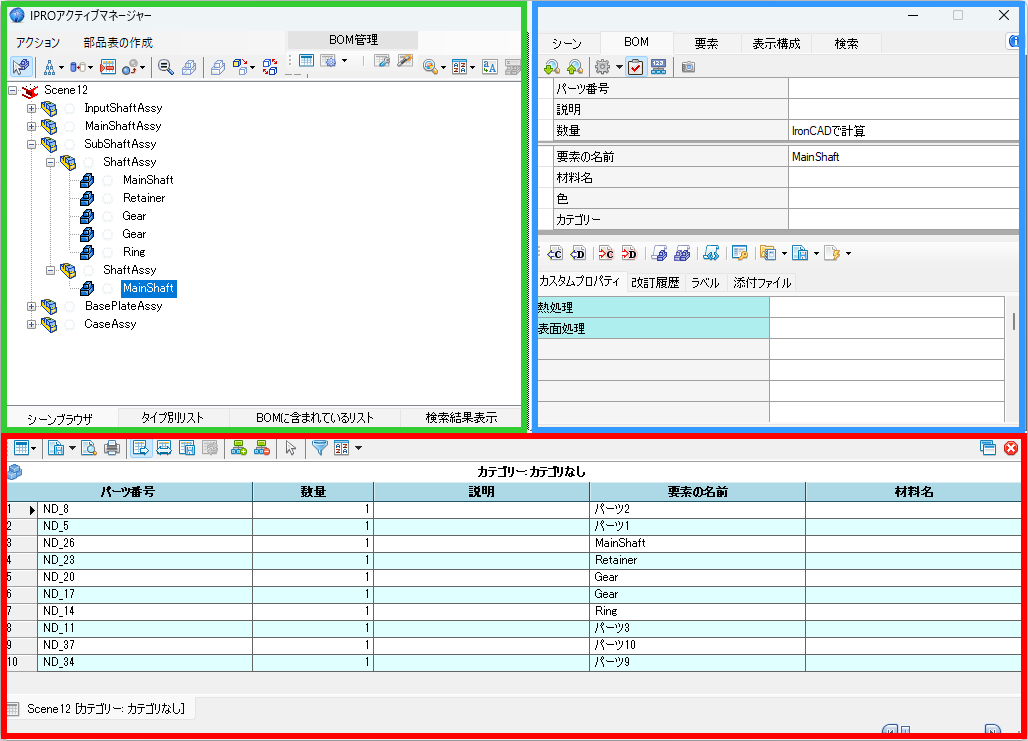The height and width of the screenshot is (741, 1028).
Task: Expand the InputShaftAssy tree node
Action: coord(31,108)
